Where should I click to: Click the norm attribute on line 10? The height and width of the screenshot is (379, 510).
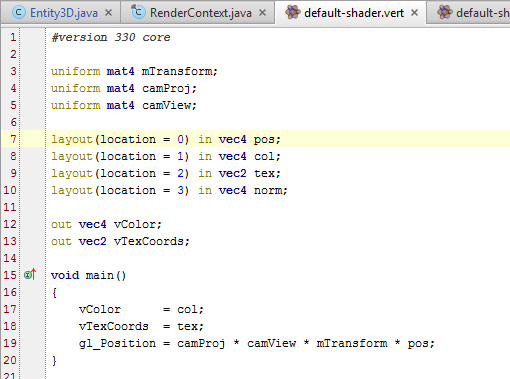pos(268,190)
